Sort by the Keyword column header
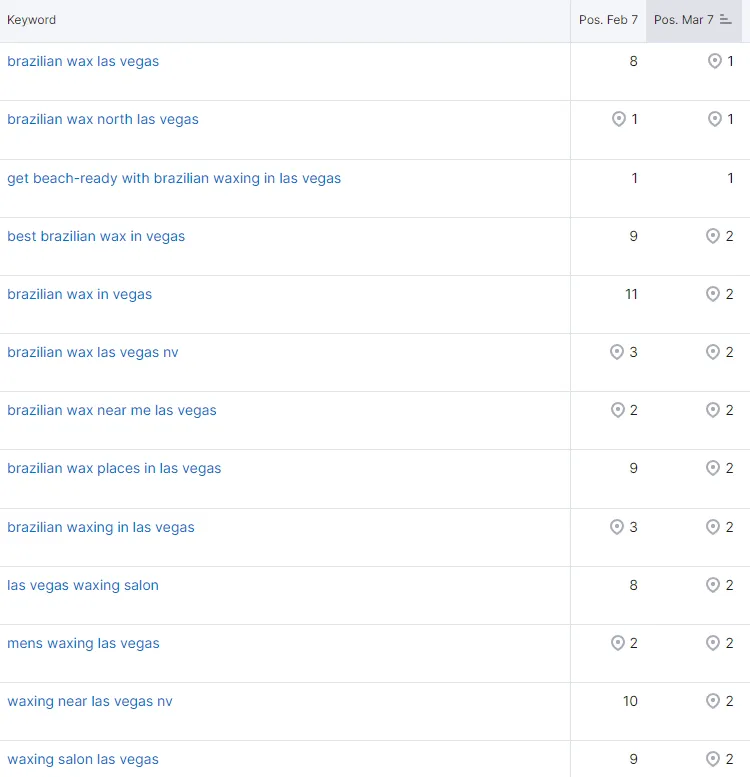 pyautogui.click(x=31, y=20)
